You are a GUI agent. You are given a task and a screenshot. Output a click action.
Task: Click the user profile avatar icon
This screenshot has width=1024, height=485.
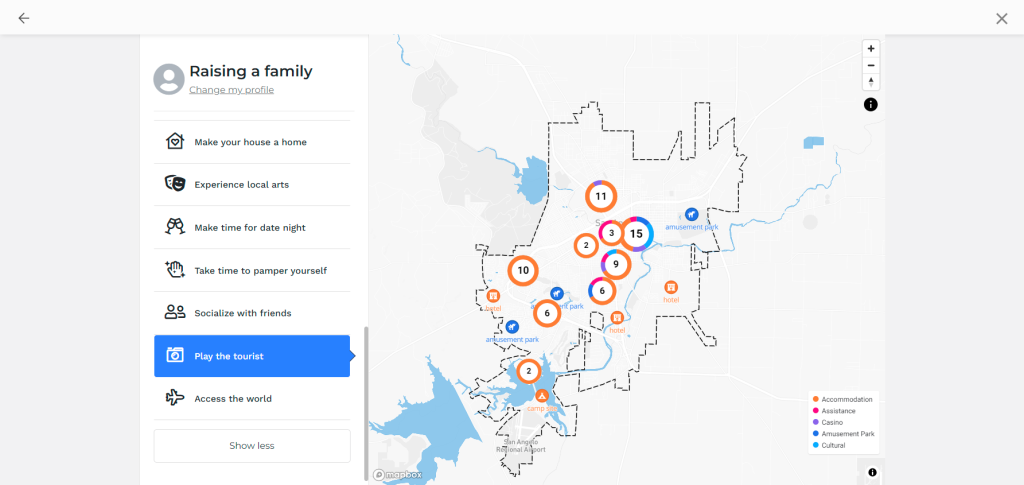pos(169,79)
